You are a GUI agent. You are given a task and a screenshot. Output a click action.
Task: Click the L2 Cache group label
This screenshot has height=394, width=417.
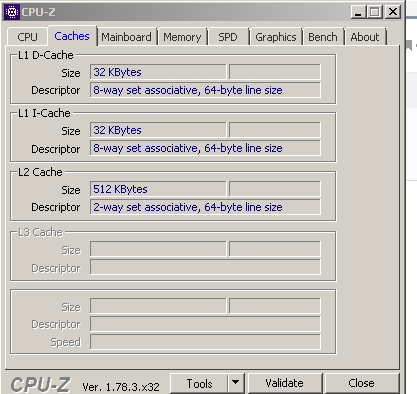[40, 172]
